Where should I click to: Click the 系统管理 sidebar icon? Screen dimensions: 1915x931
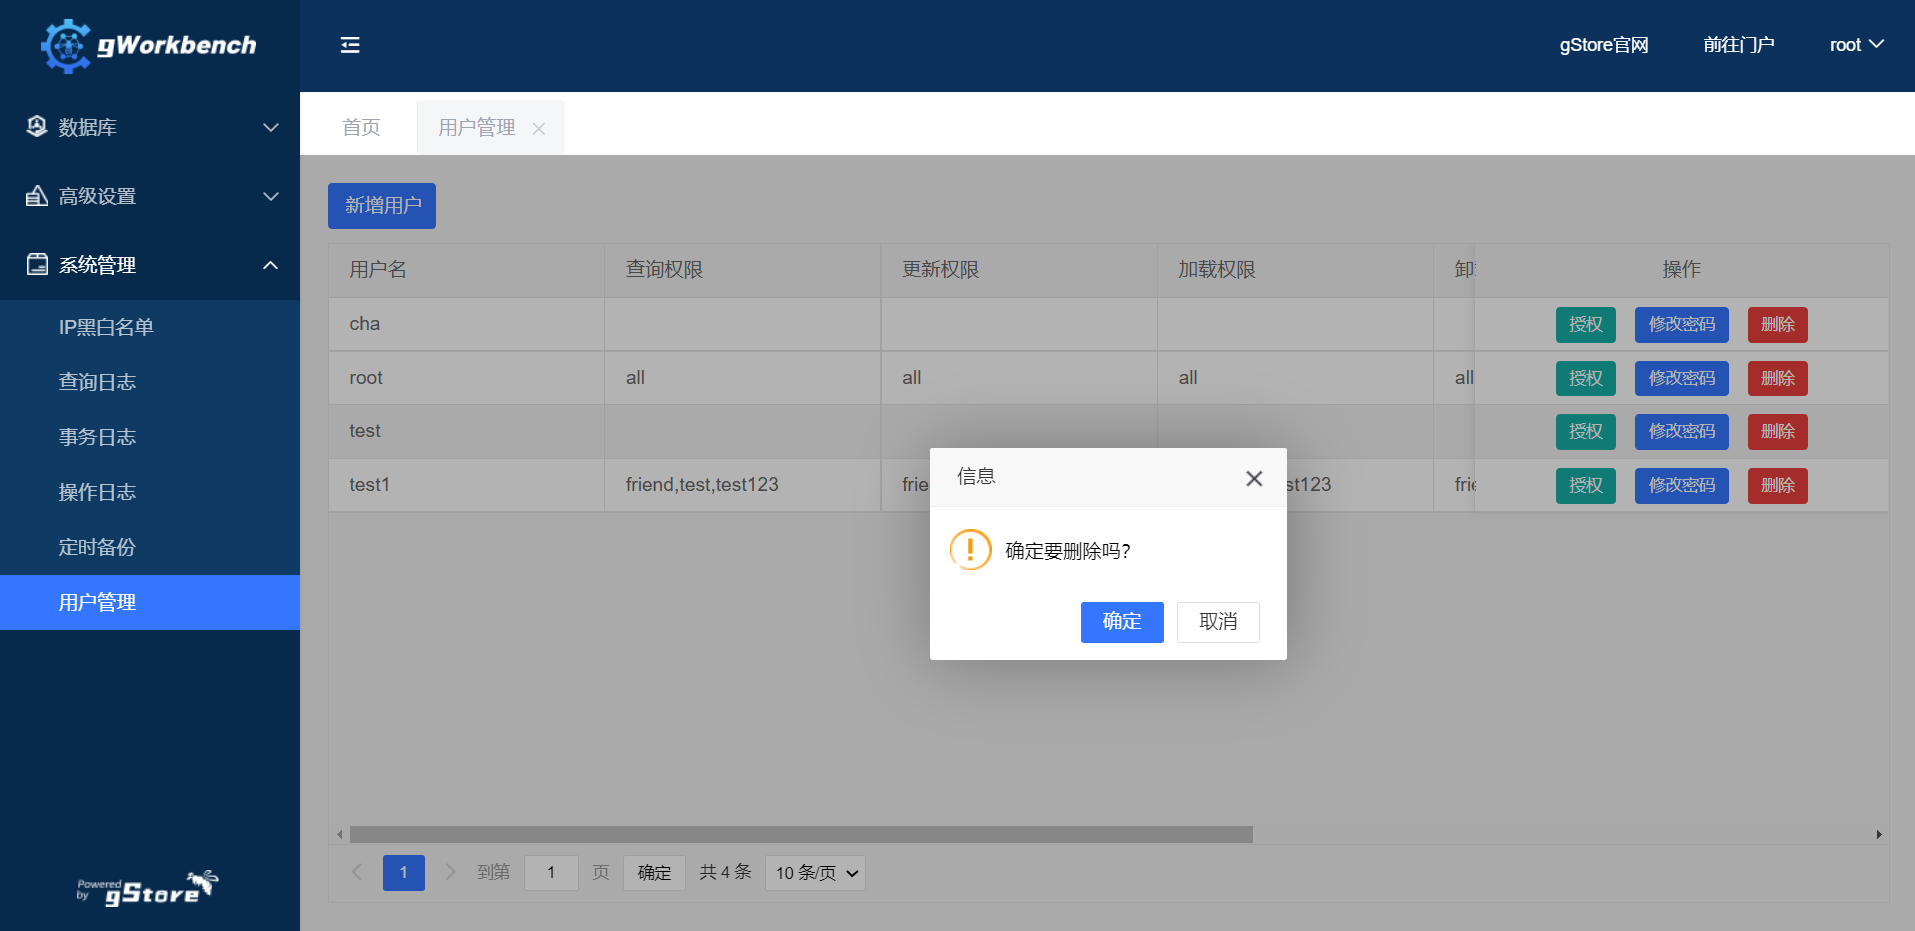pos(37,264)
